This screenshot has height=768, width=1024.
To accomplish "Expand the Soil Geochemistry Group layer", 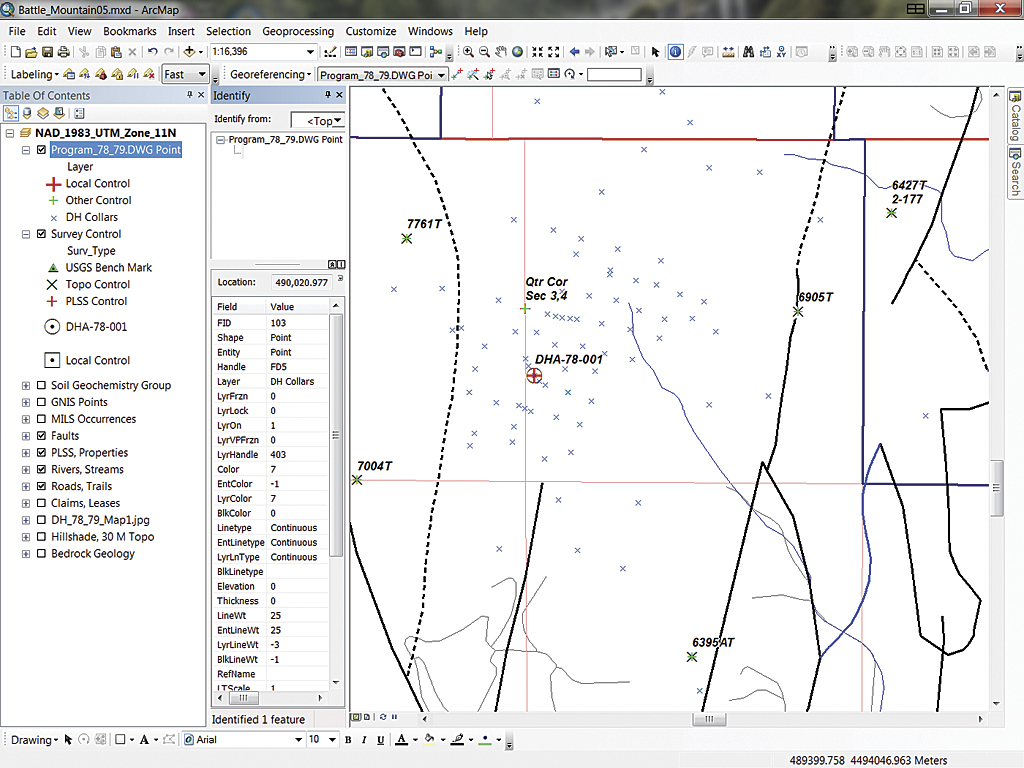I will [26, 385].
